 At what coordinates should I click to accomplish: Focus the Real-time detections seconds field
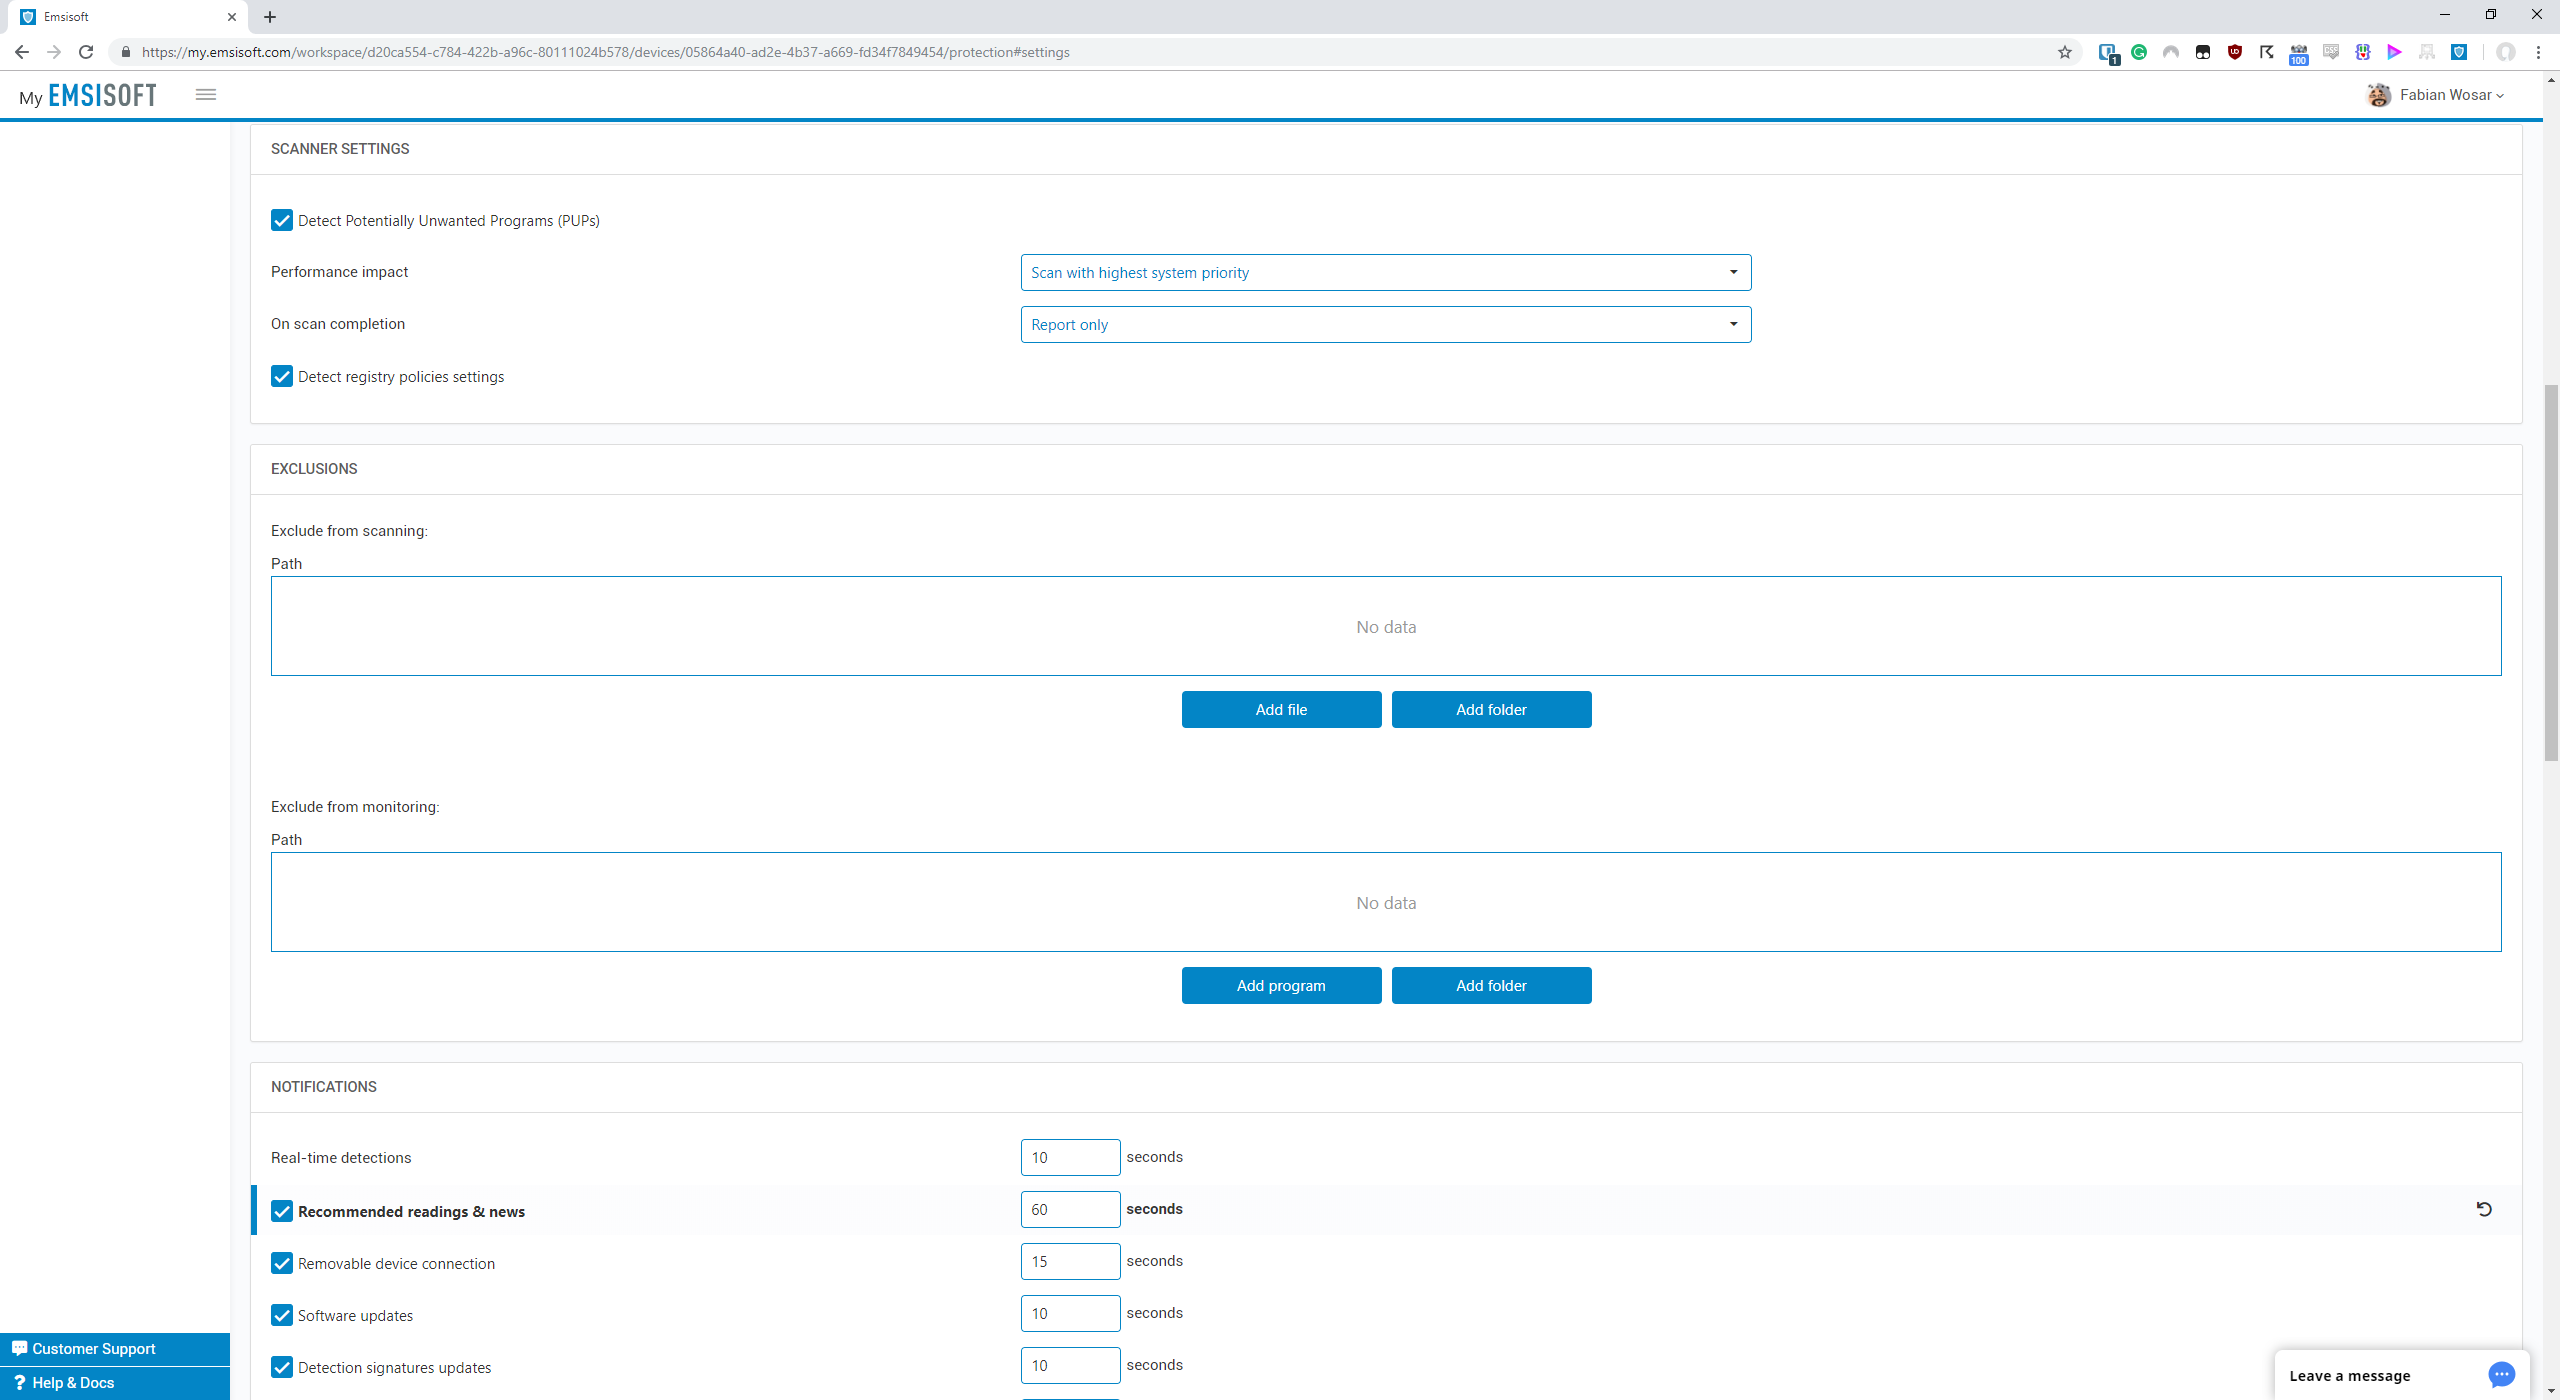point(1070,1158)
